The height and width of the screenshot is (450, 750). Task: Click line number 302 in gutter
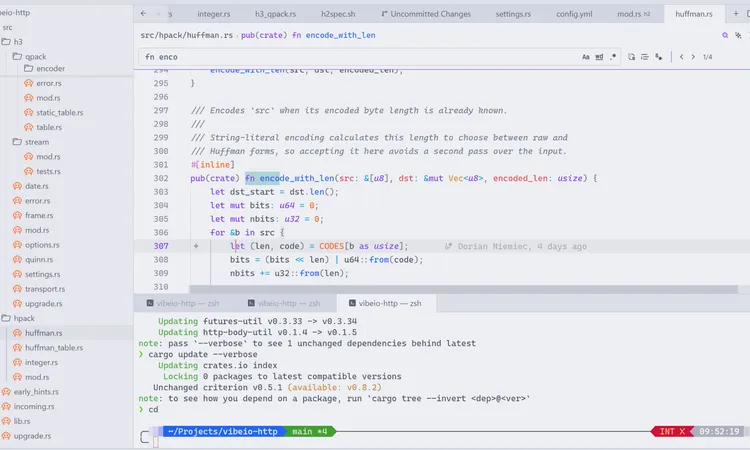coord(161,178)
